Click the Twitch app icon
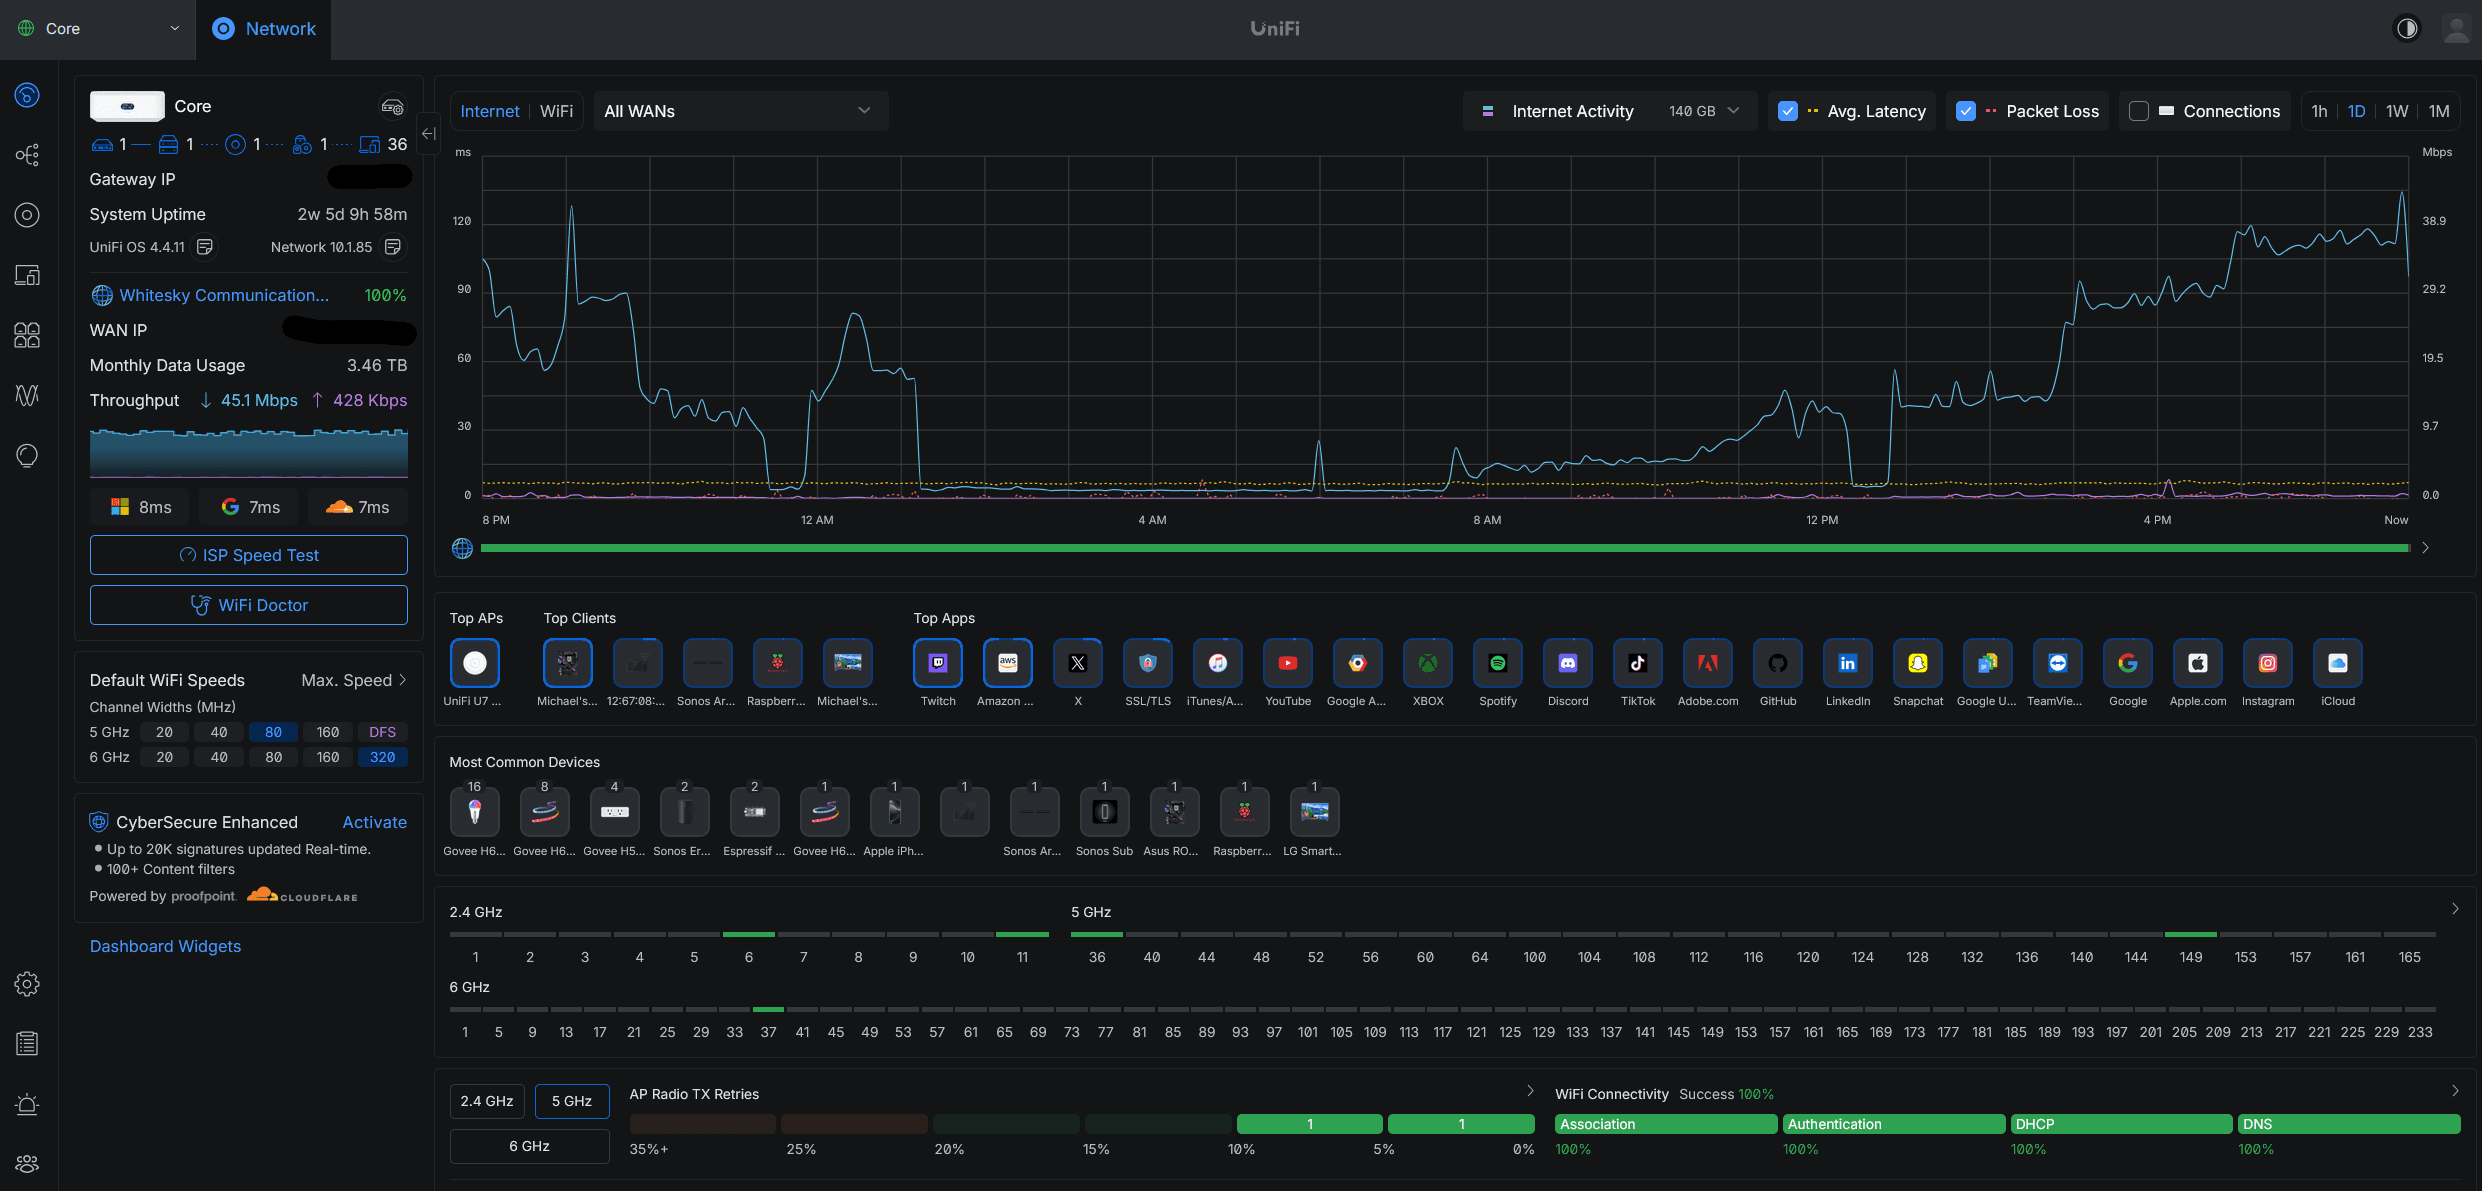This screenshot has width=2482, height=1191. point(938,663)
